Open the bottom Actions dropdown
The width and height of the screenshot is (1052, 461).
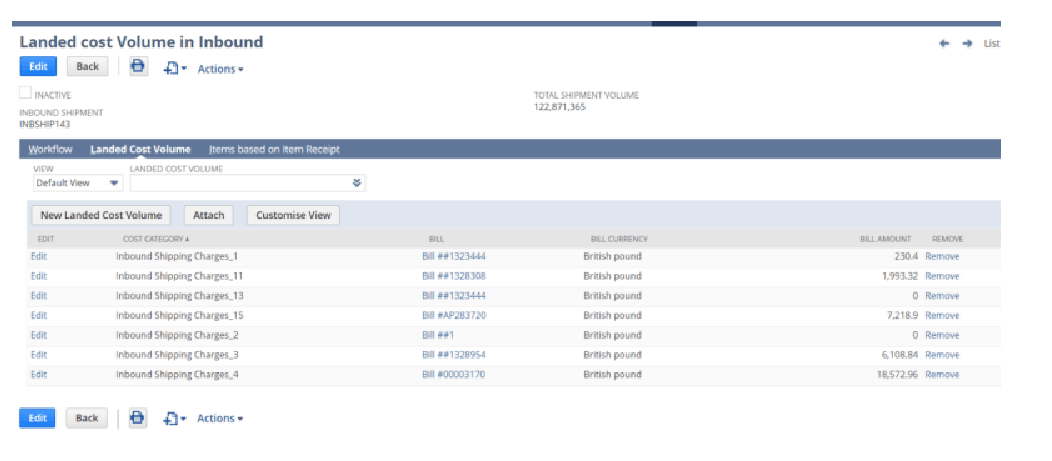[x=219, y=419]
